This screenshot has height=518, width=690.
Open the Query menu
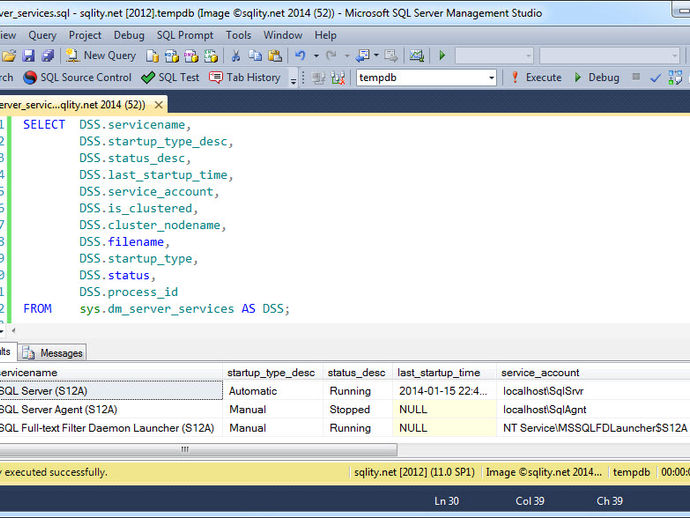coord(42,35)
